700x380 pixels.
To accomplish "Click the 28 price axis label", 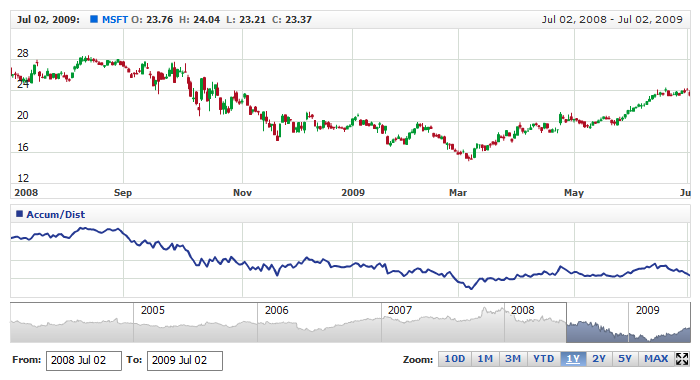I will [23, 53].
